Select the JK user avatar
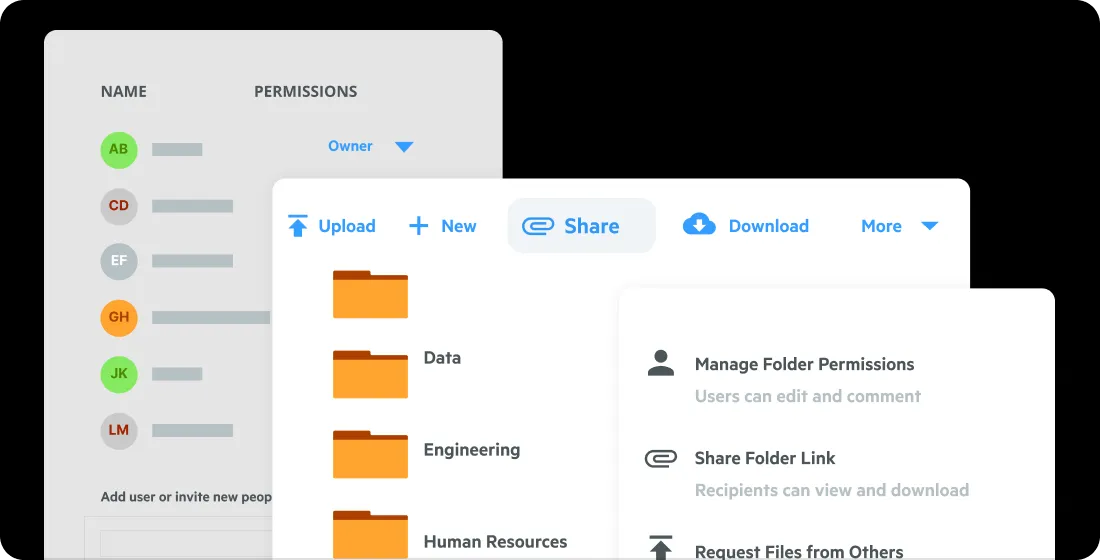Viewport: 1100px width, 560px height. pos(119,373)
